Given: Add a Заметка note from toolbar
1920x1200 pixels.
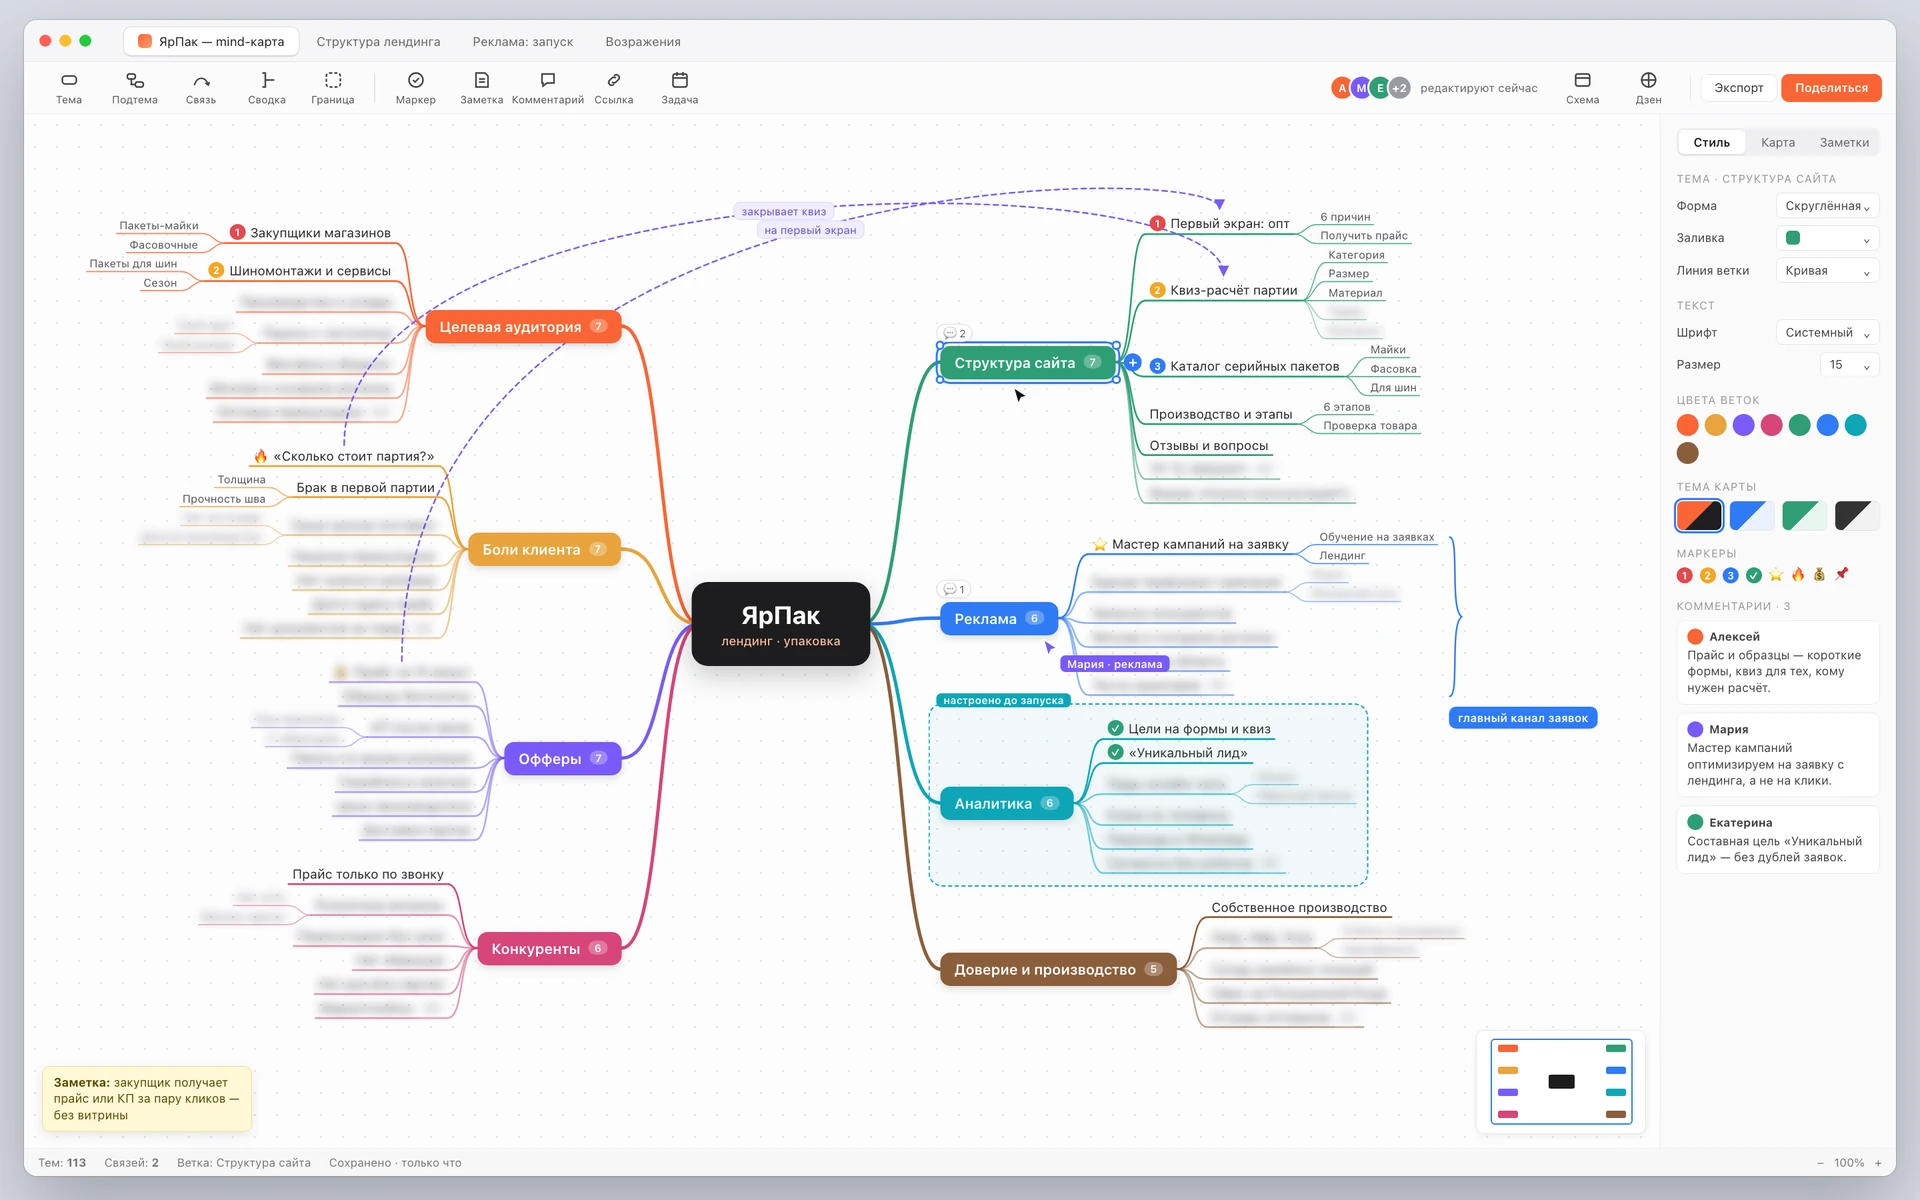Looking at the screenshot, I should tap(482, 88).
